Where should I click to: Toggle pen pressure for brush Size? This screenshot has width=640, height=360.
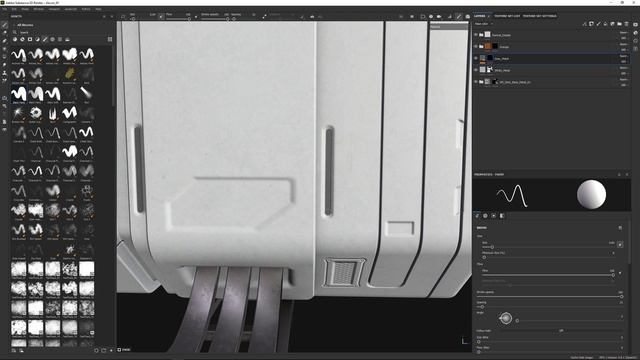[620, 244]
